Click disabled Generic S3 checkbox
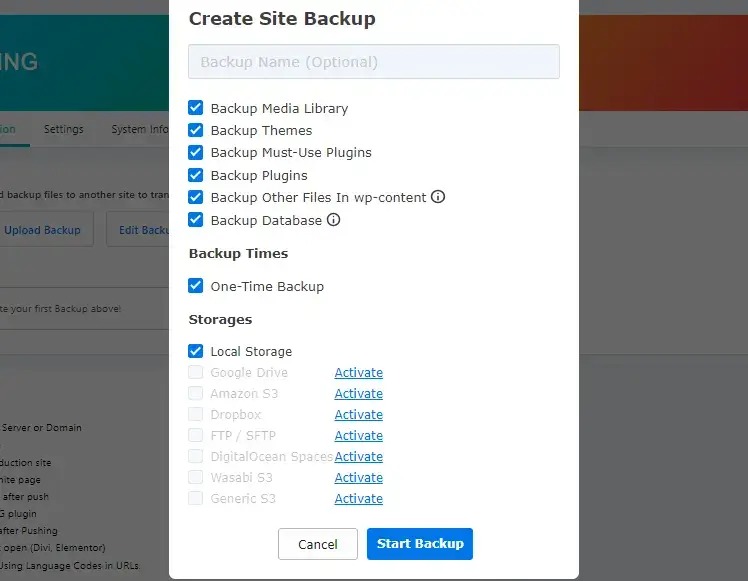Screen dimensions: 748x581 tap(196, 498)
